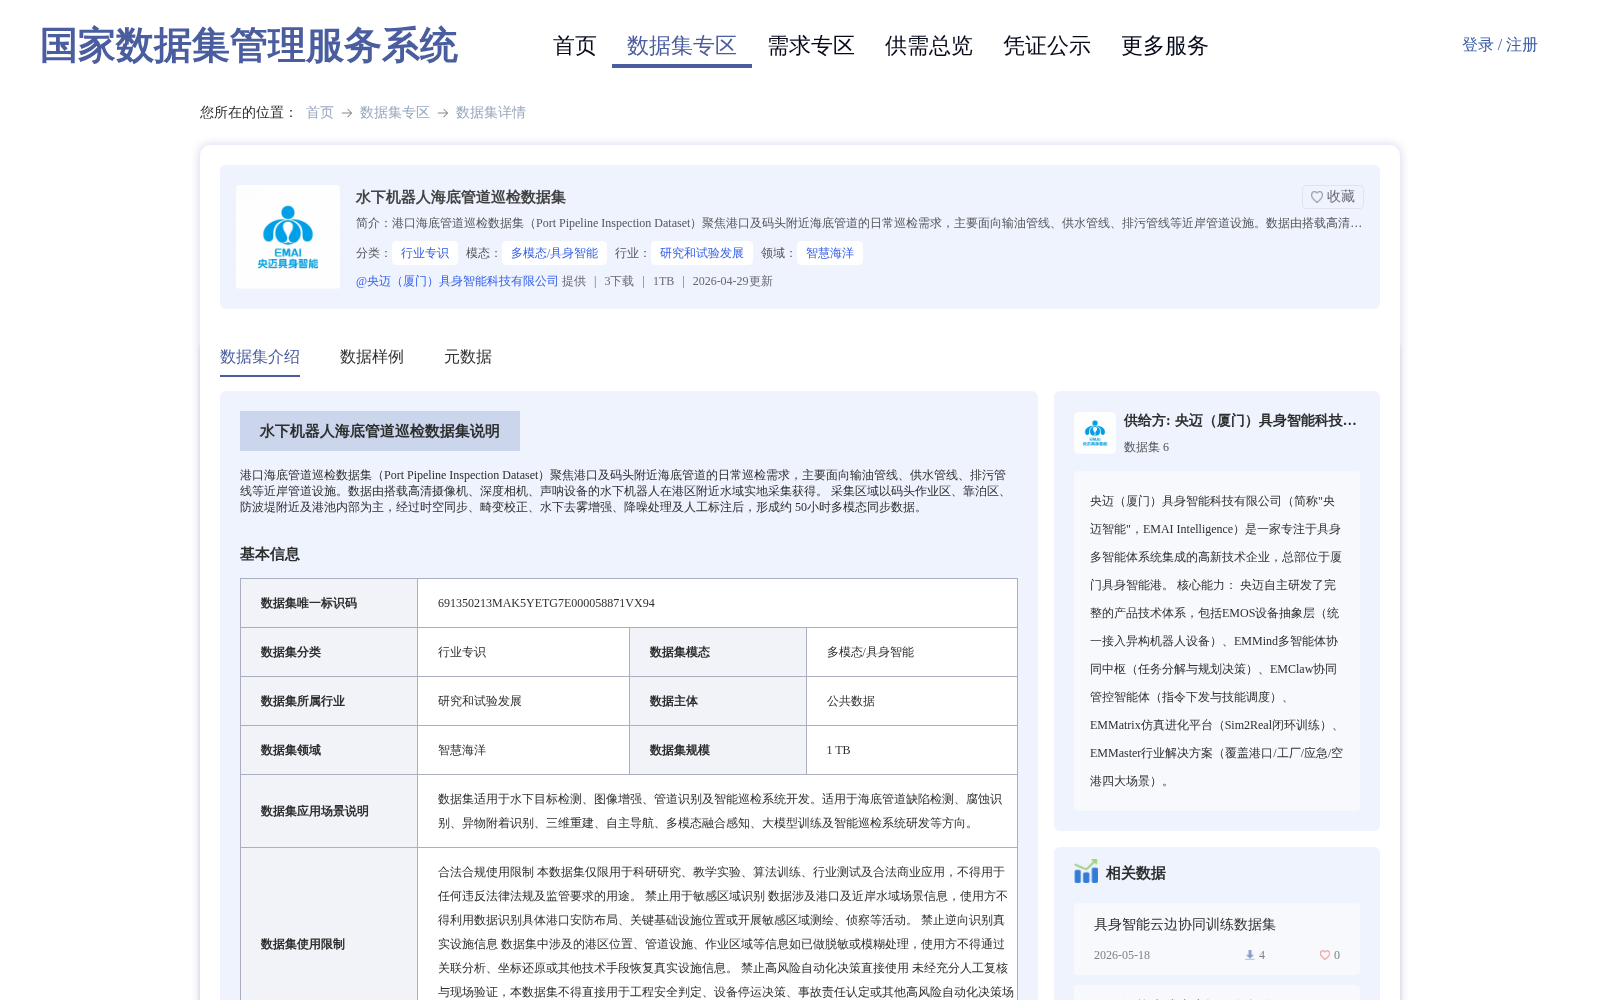The image size is (1600, 1000).
Task: Click the 数据集应用场景说明 table label
Action: pos(315,811)
